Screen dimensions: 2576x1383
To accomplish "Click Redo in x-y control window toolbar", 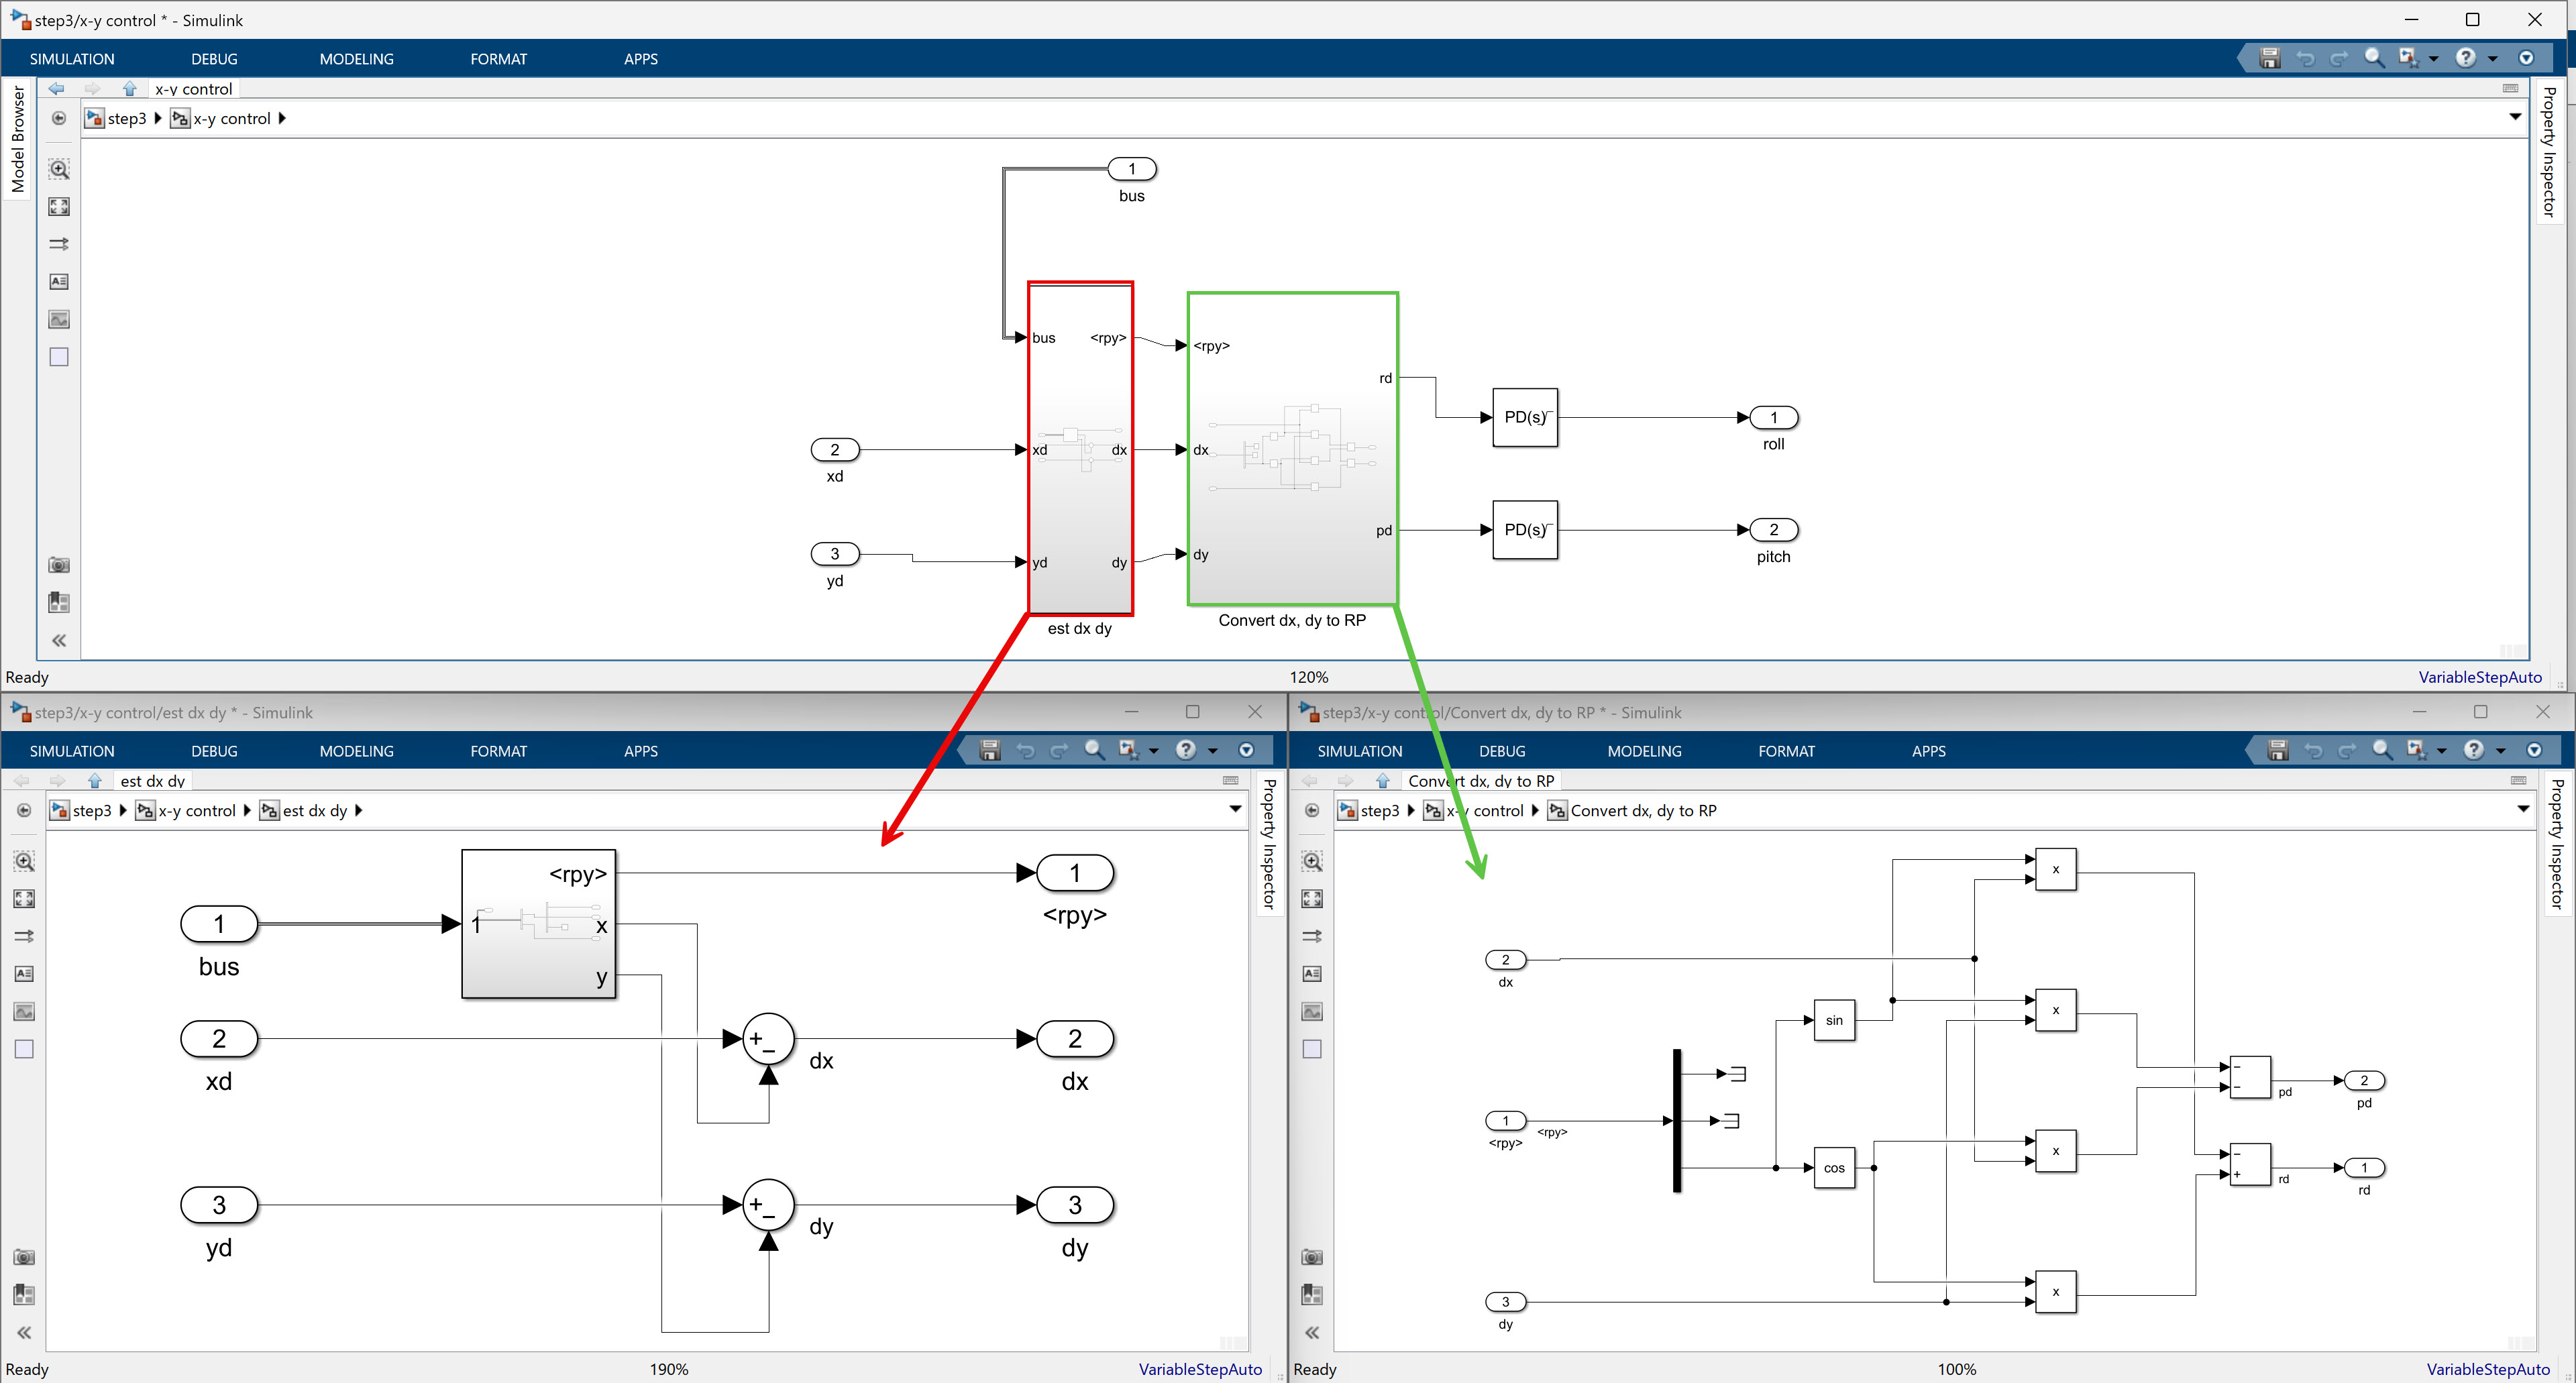I will coord(2339,58).
